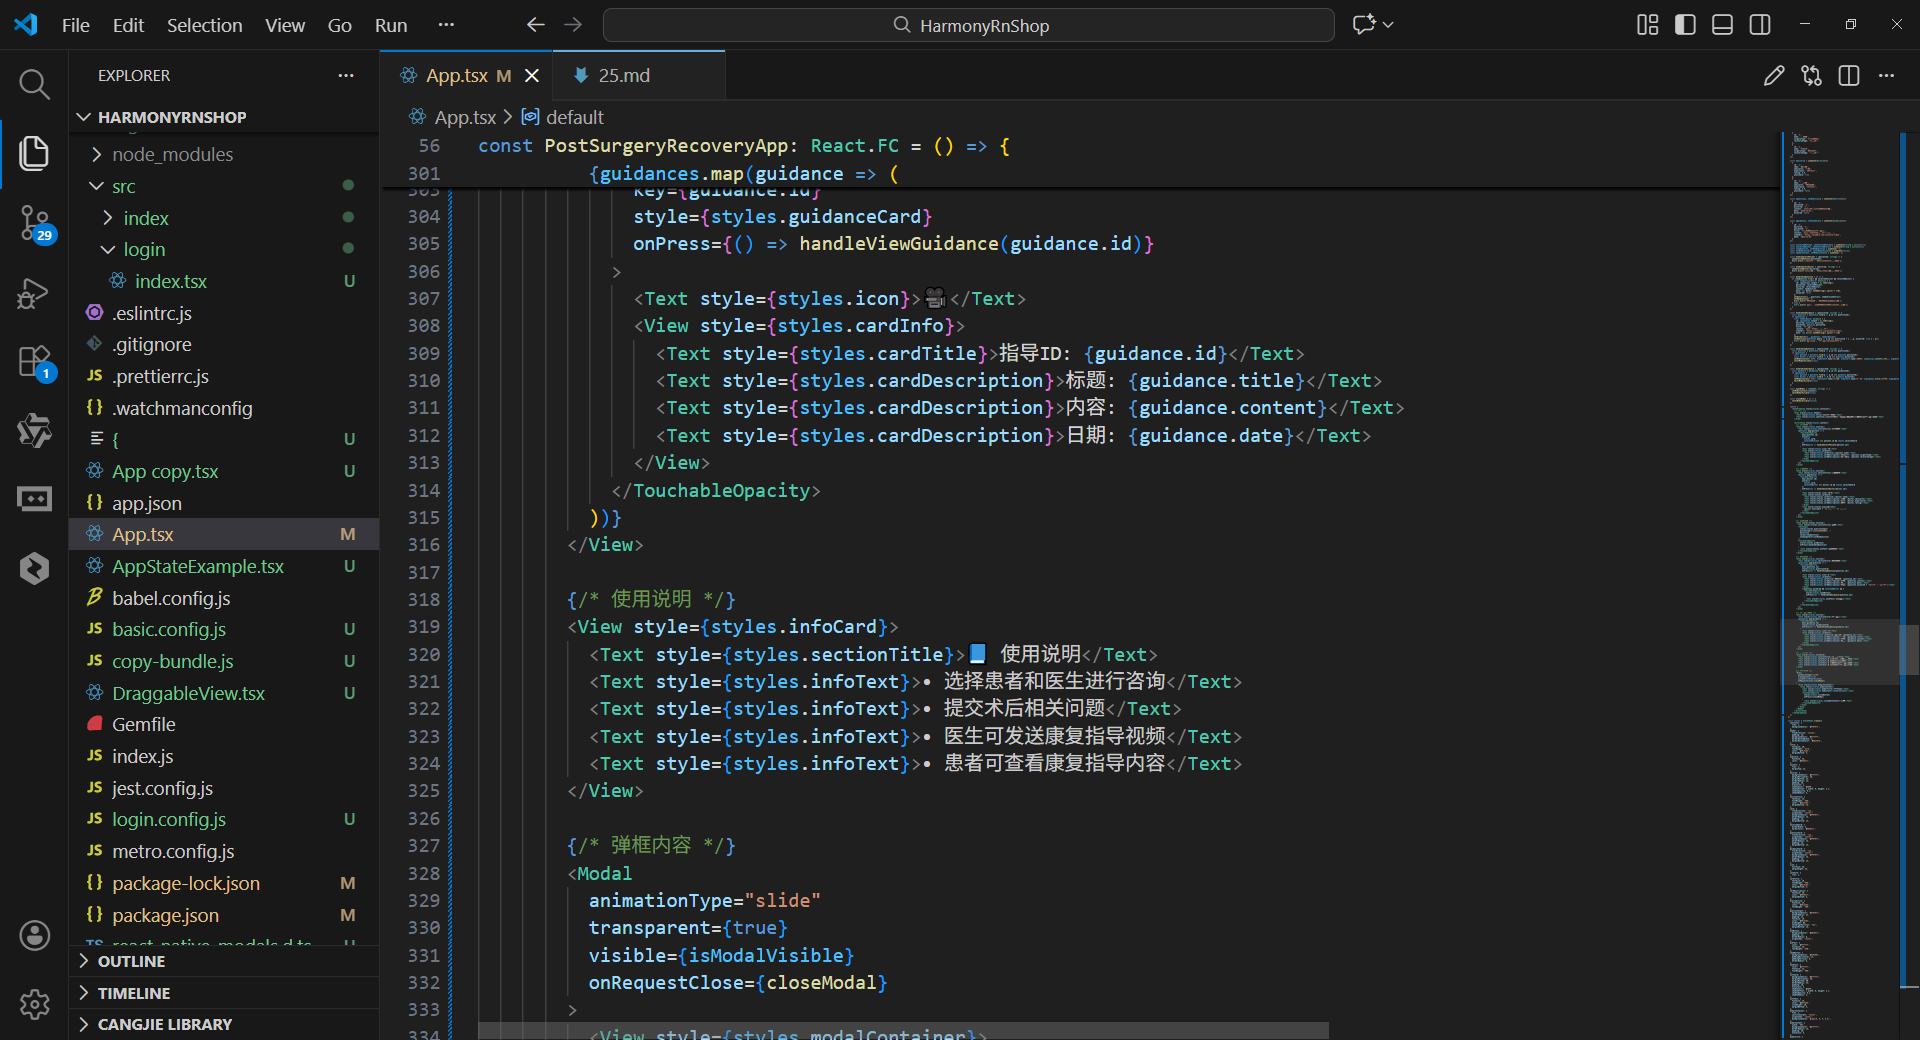The height and width of the screenshot is (1040, 1920).
Task: Close the App.tsx tab
Action: 532,76
